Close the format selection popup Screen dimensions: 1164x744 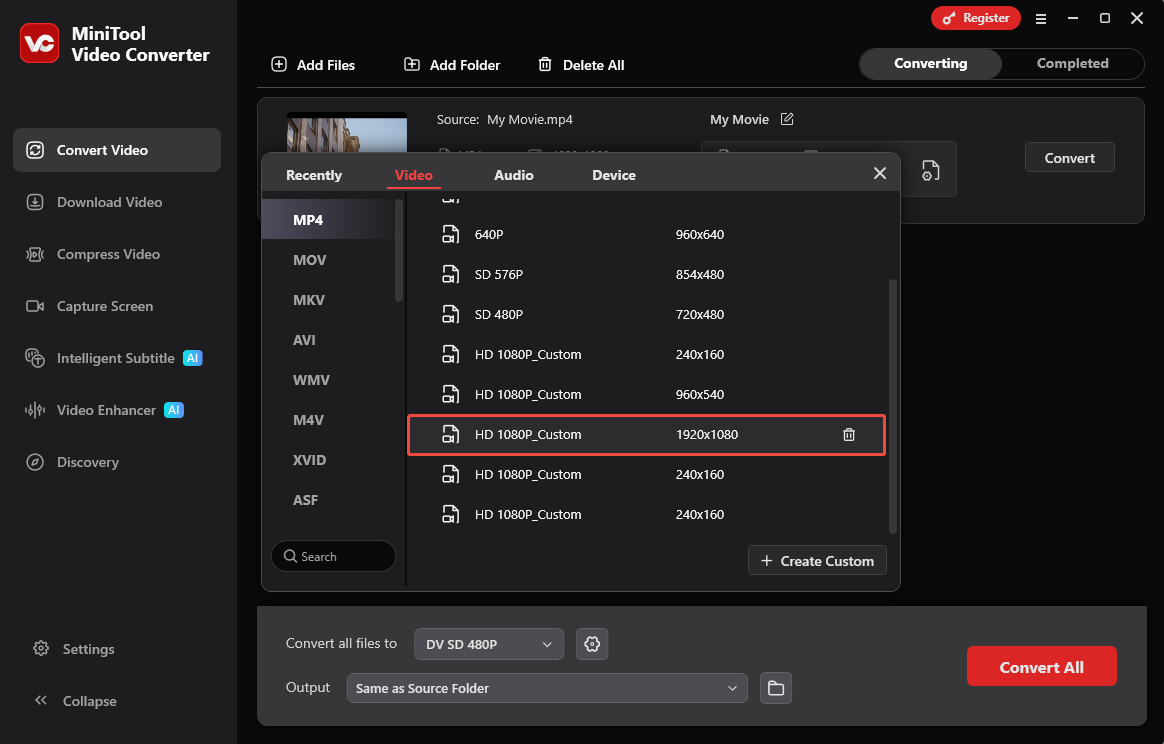pos(880,173)
